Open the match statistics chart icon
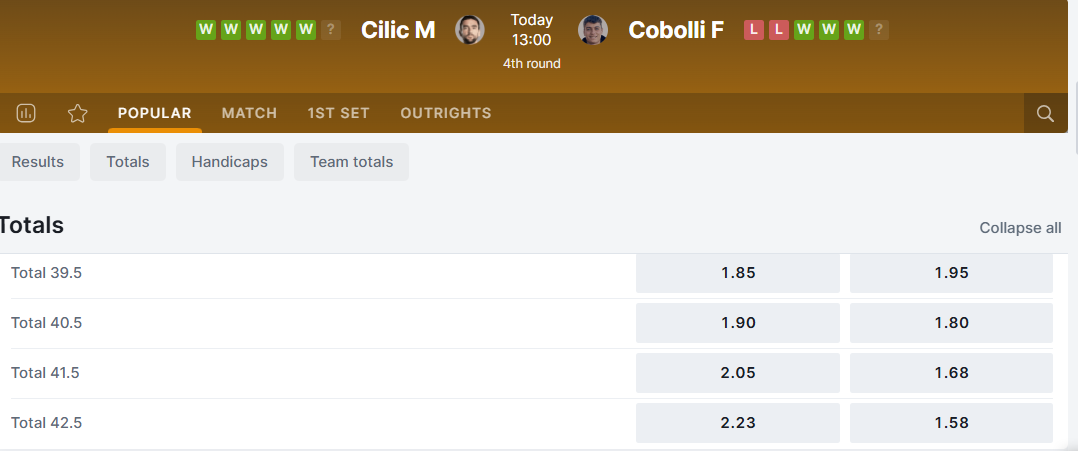The height and width of the screenshot is (451, 1078). (26, 113)
